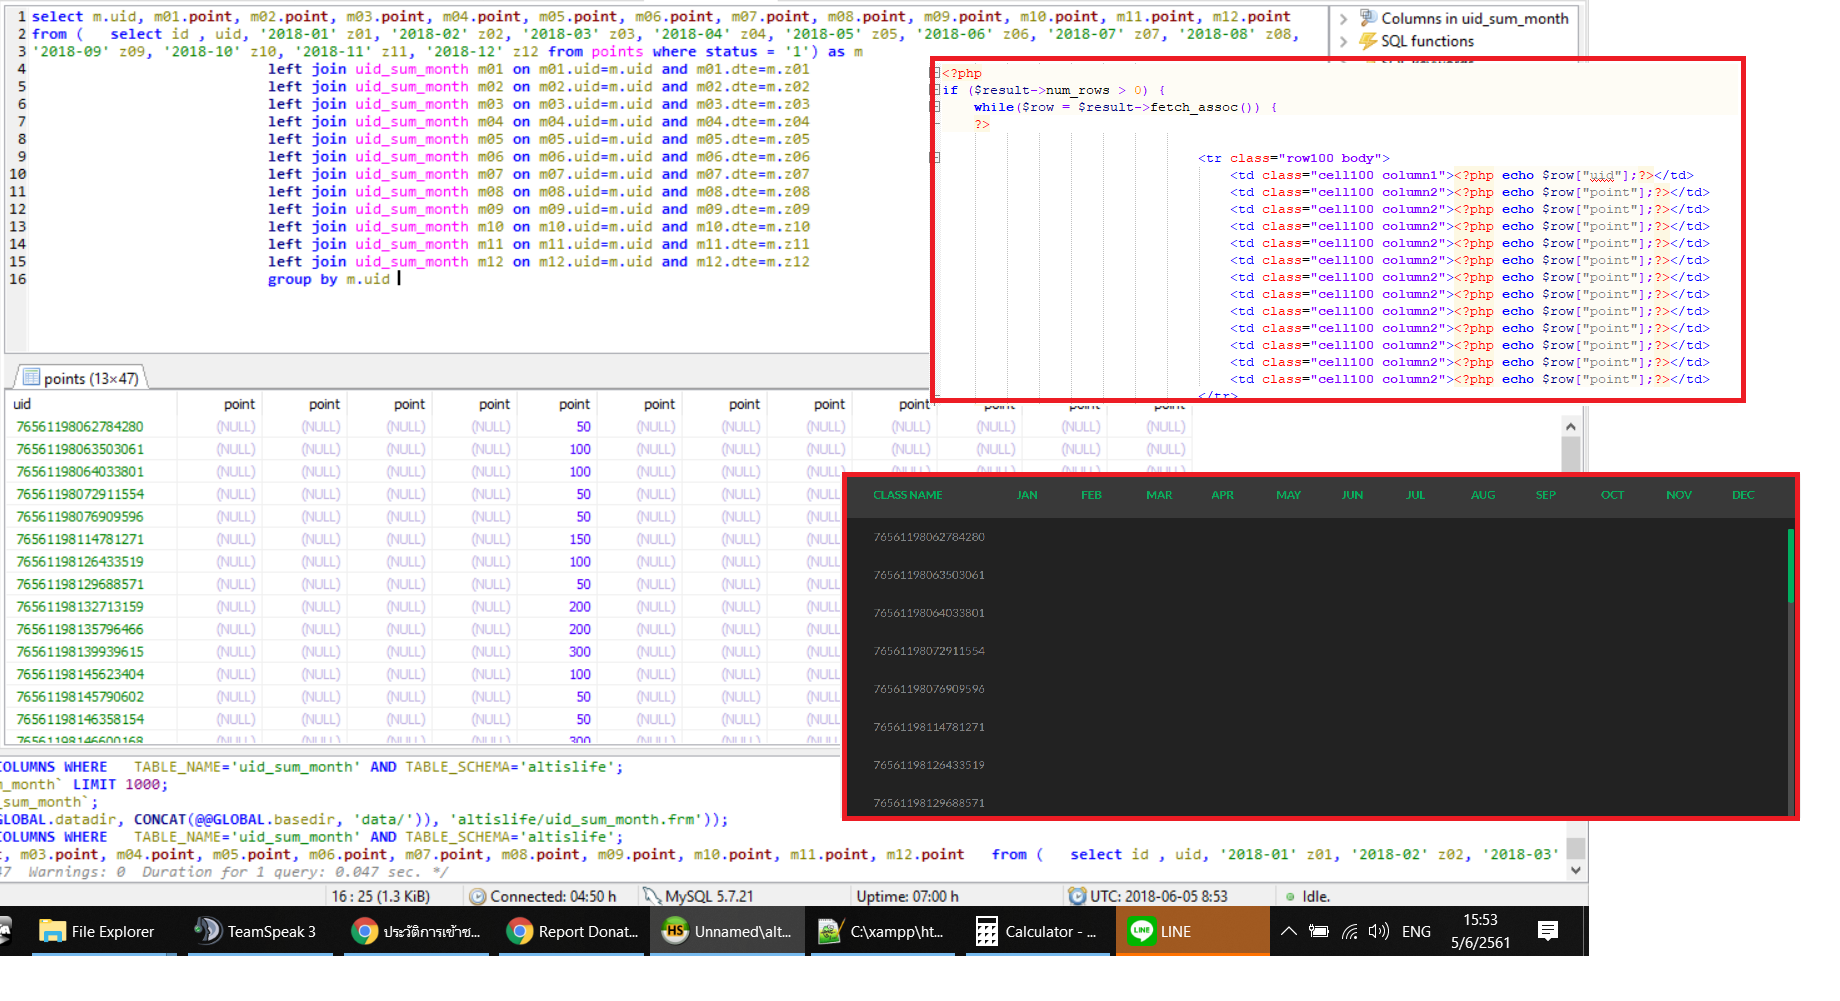The width and height of the screenshot is (1840, 1001).
Task: Click the DEC column header in dark table
Action: [x=1743, y=495]
